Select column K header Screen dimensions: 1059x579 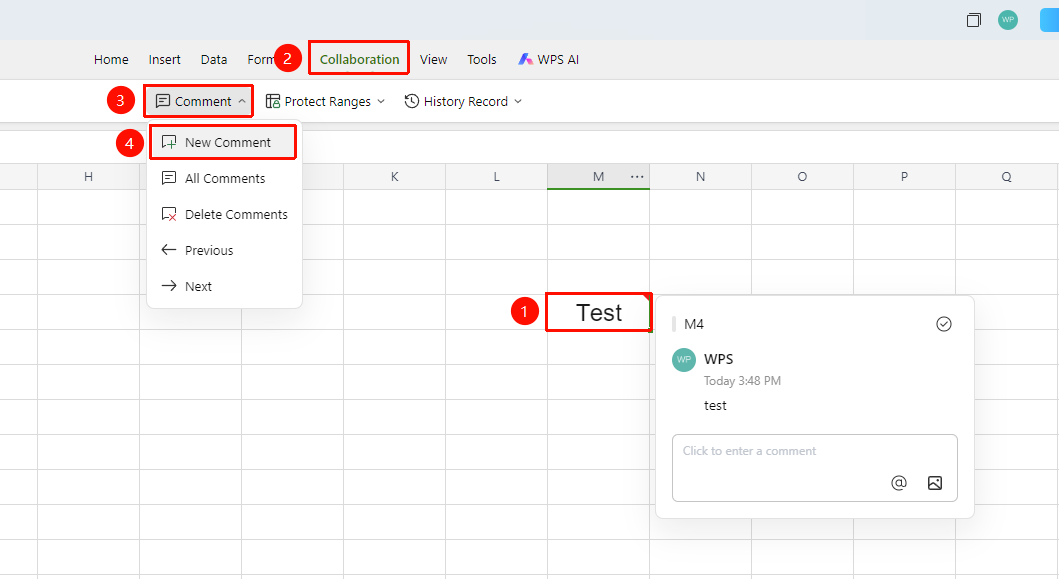394,177
